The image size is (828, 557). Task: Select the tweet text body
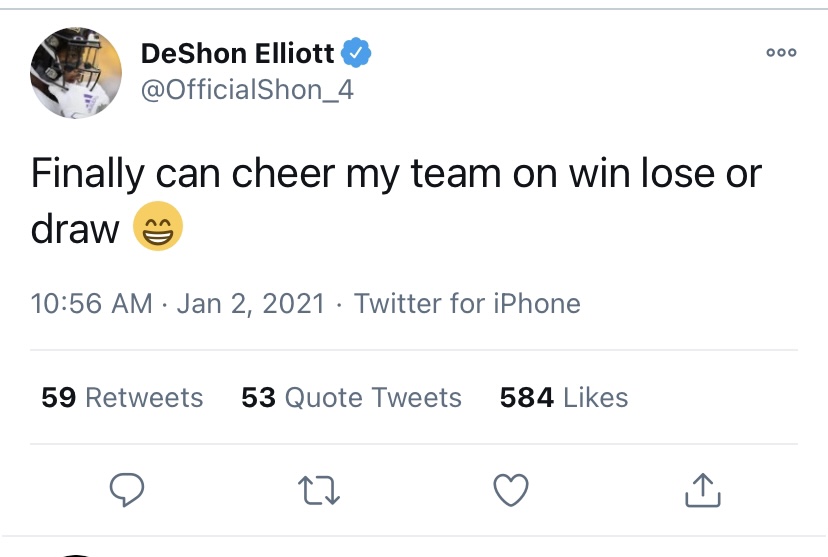point(396,175)
